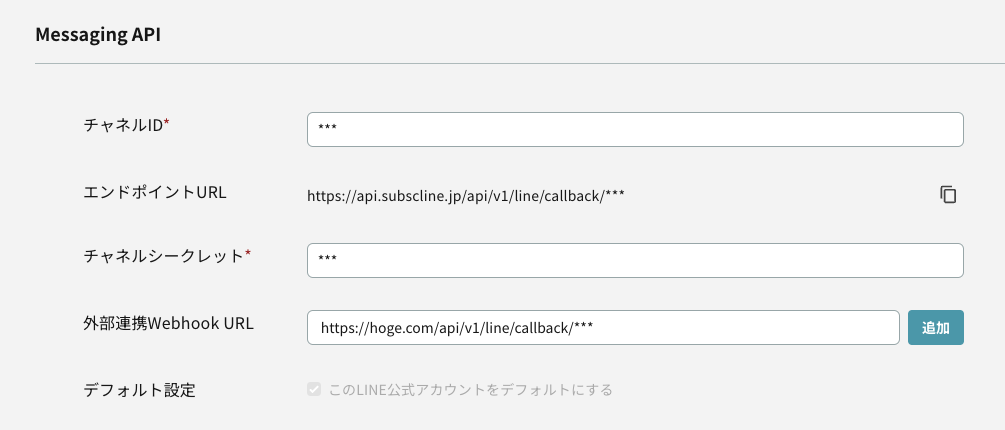This screenshot has width=1005, height=430.
Task: Click the このLINE公式アカウントをデフォルトにする label text
Action: coord(470,390)
